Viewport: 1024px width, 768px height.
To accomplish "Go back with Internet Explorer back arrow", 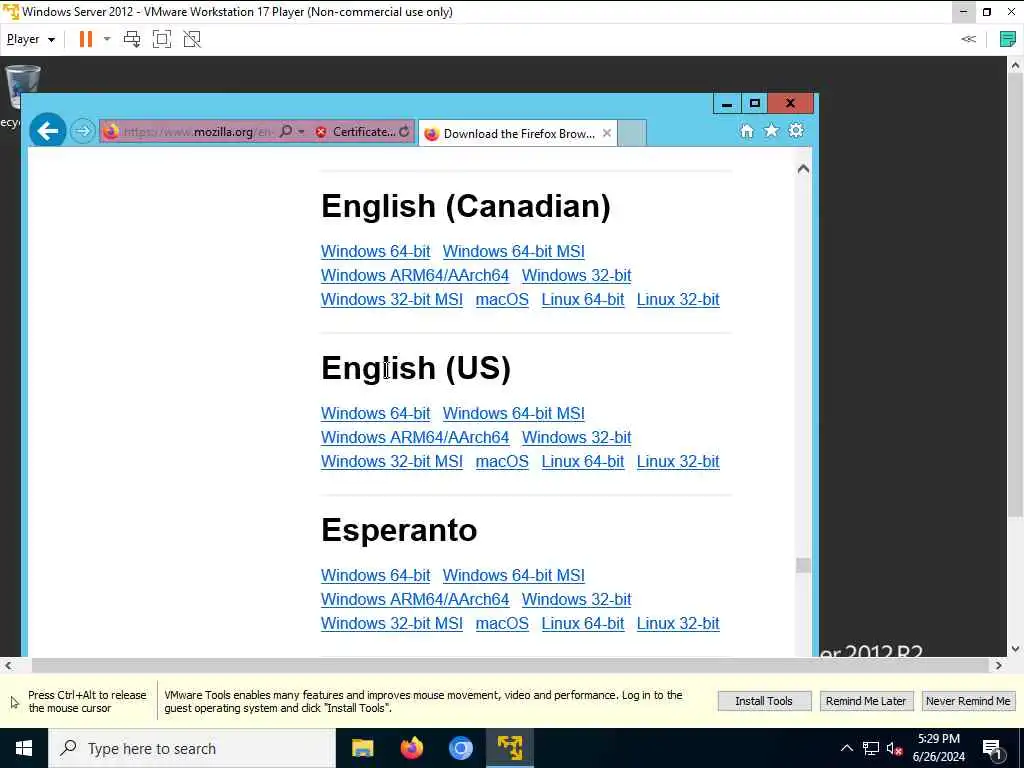I will 48,131.
